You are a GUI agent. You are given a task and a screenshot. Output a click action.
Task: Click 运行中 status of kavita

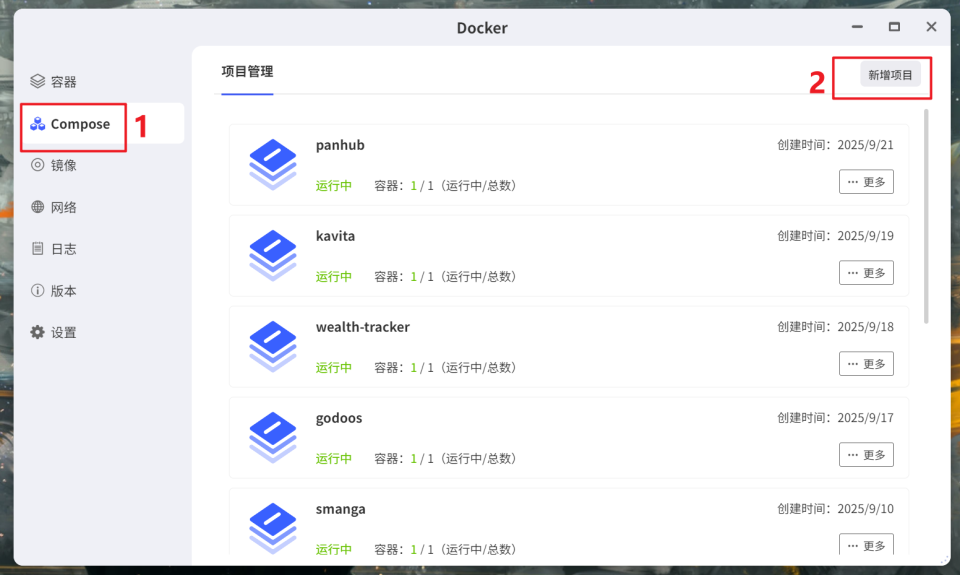(334, 277)
